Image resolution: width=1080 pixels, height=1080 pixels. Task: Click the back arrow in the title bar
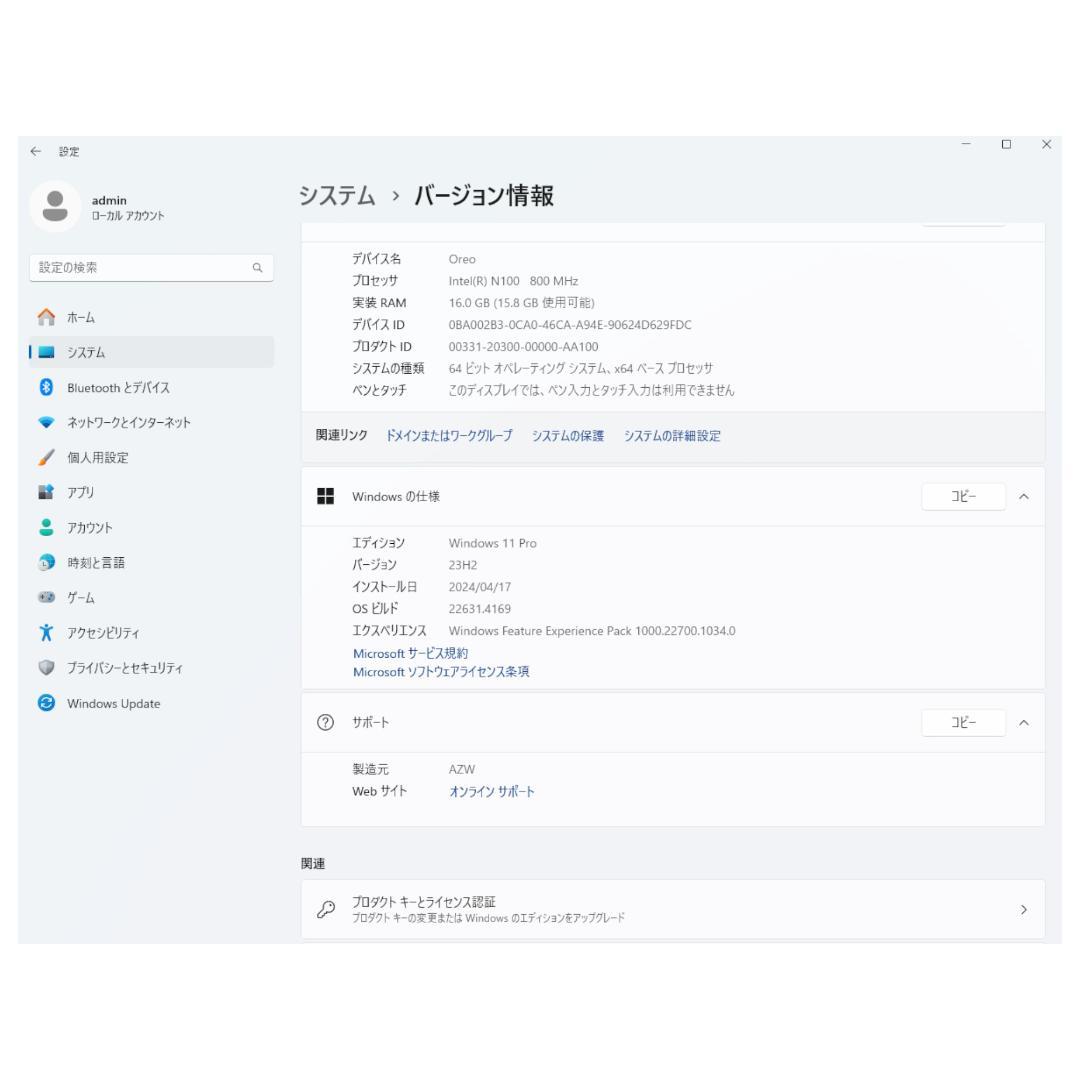coord(35,151)
